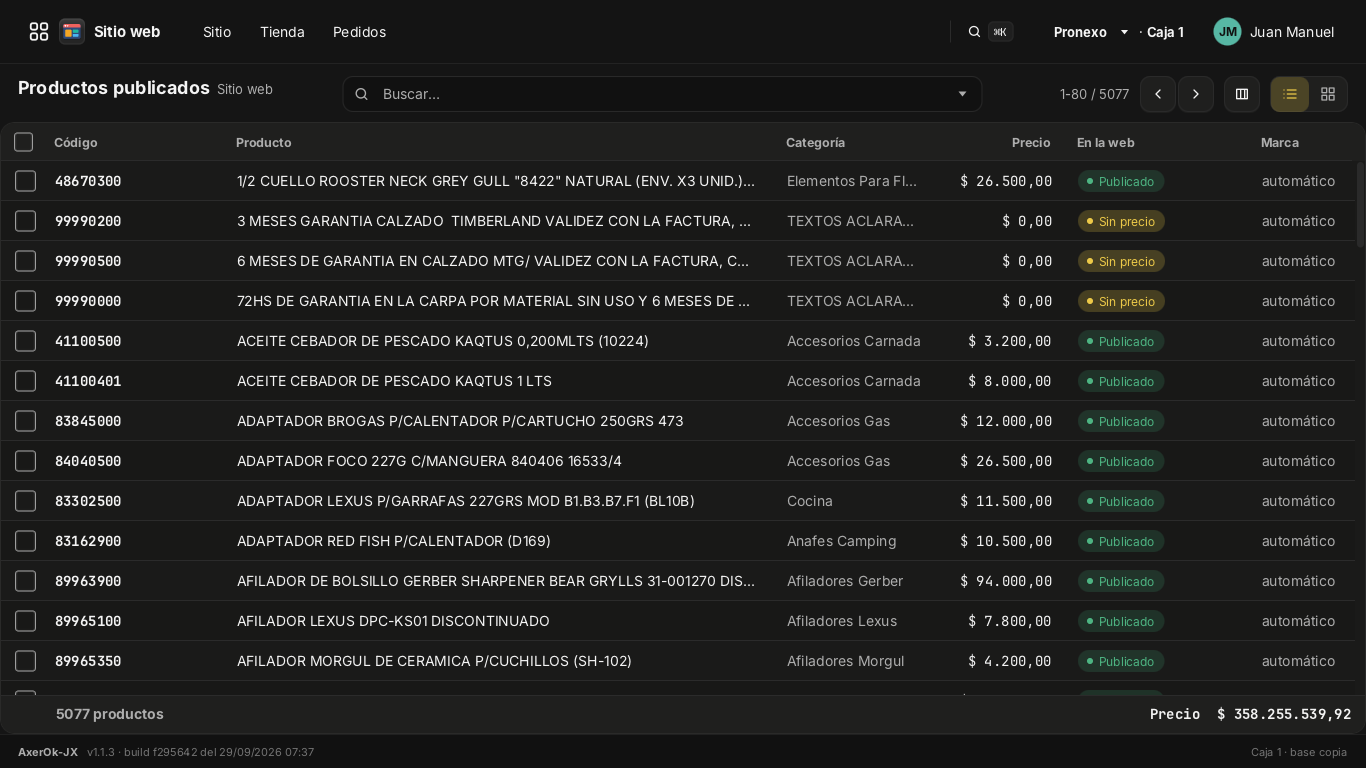This screenshot has width=1366, height=768.
Task: Click the vertical scrollbar of the table
Action: pyautogui.click(x=1360, y=204)
